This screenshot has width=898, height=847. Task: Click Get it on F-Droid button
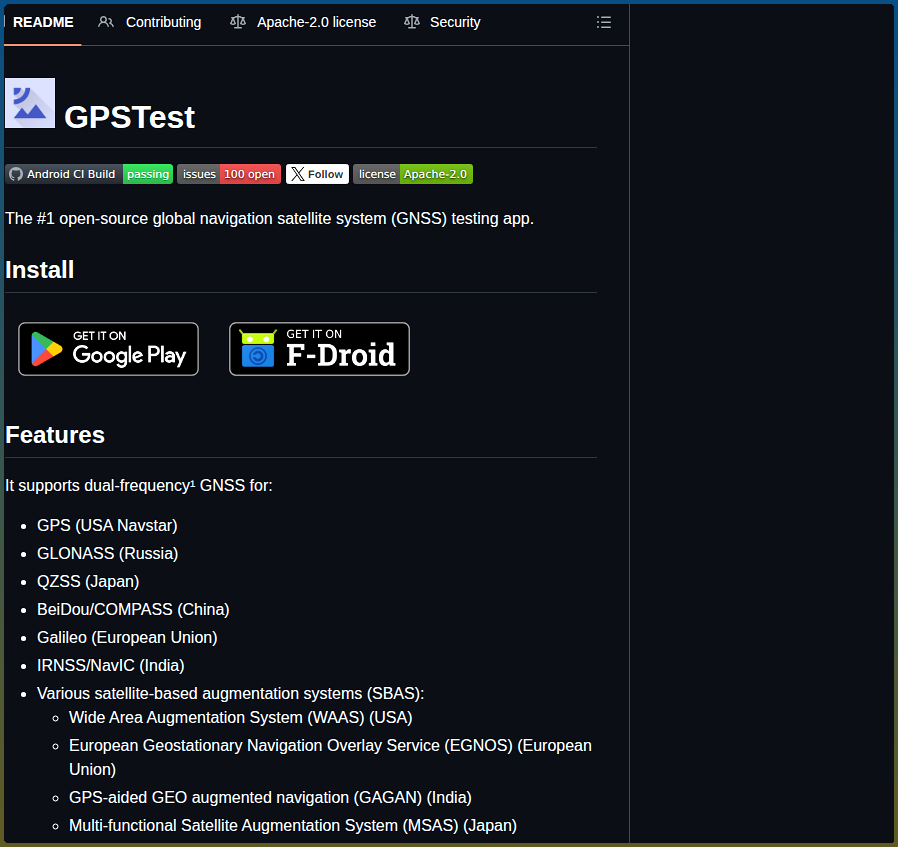320,349
